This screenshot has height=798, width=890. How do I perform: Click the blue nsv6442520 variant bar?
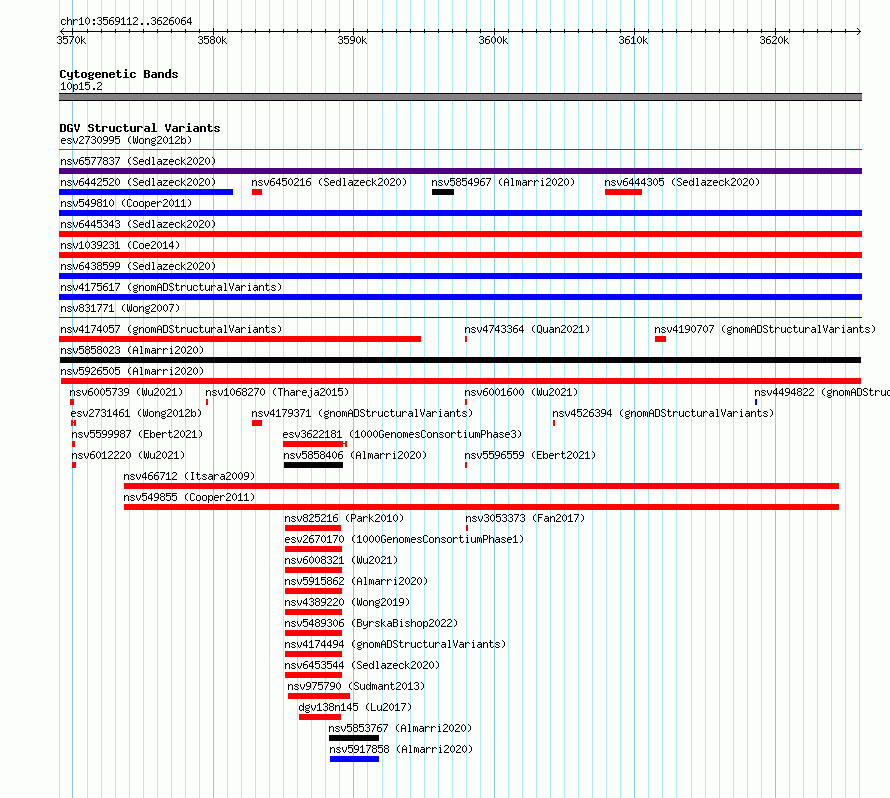(146, 192)
